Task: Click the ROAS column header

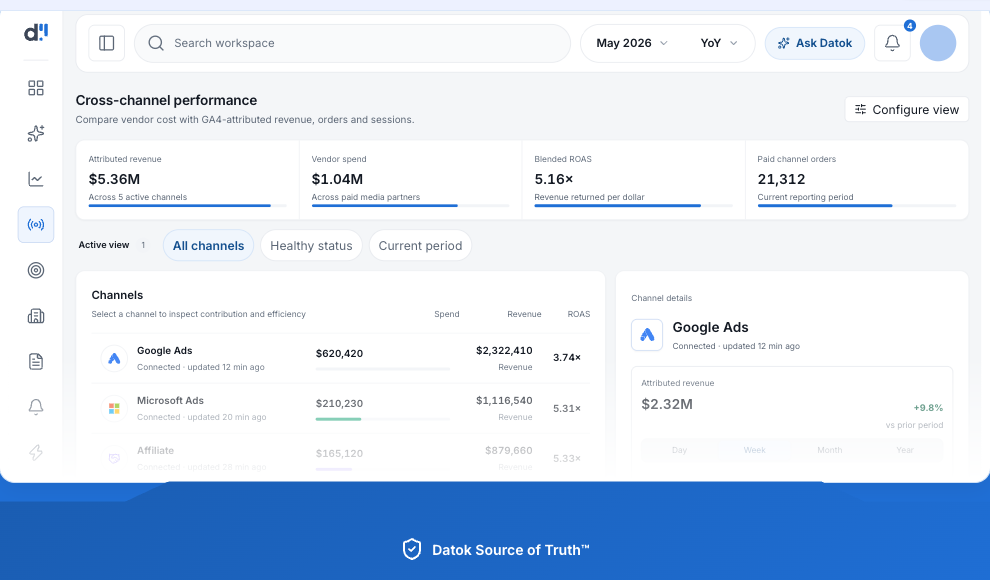Action: click(x=578, y=314)
